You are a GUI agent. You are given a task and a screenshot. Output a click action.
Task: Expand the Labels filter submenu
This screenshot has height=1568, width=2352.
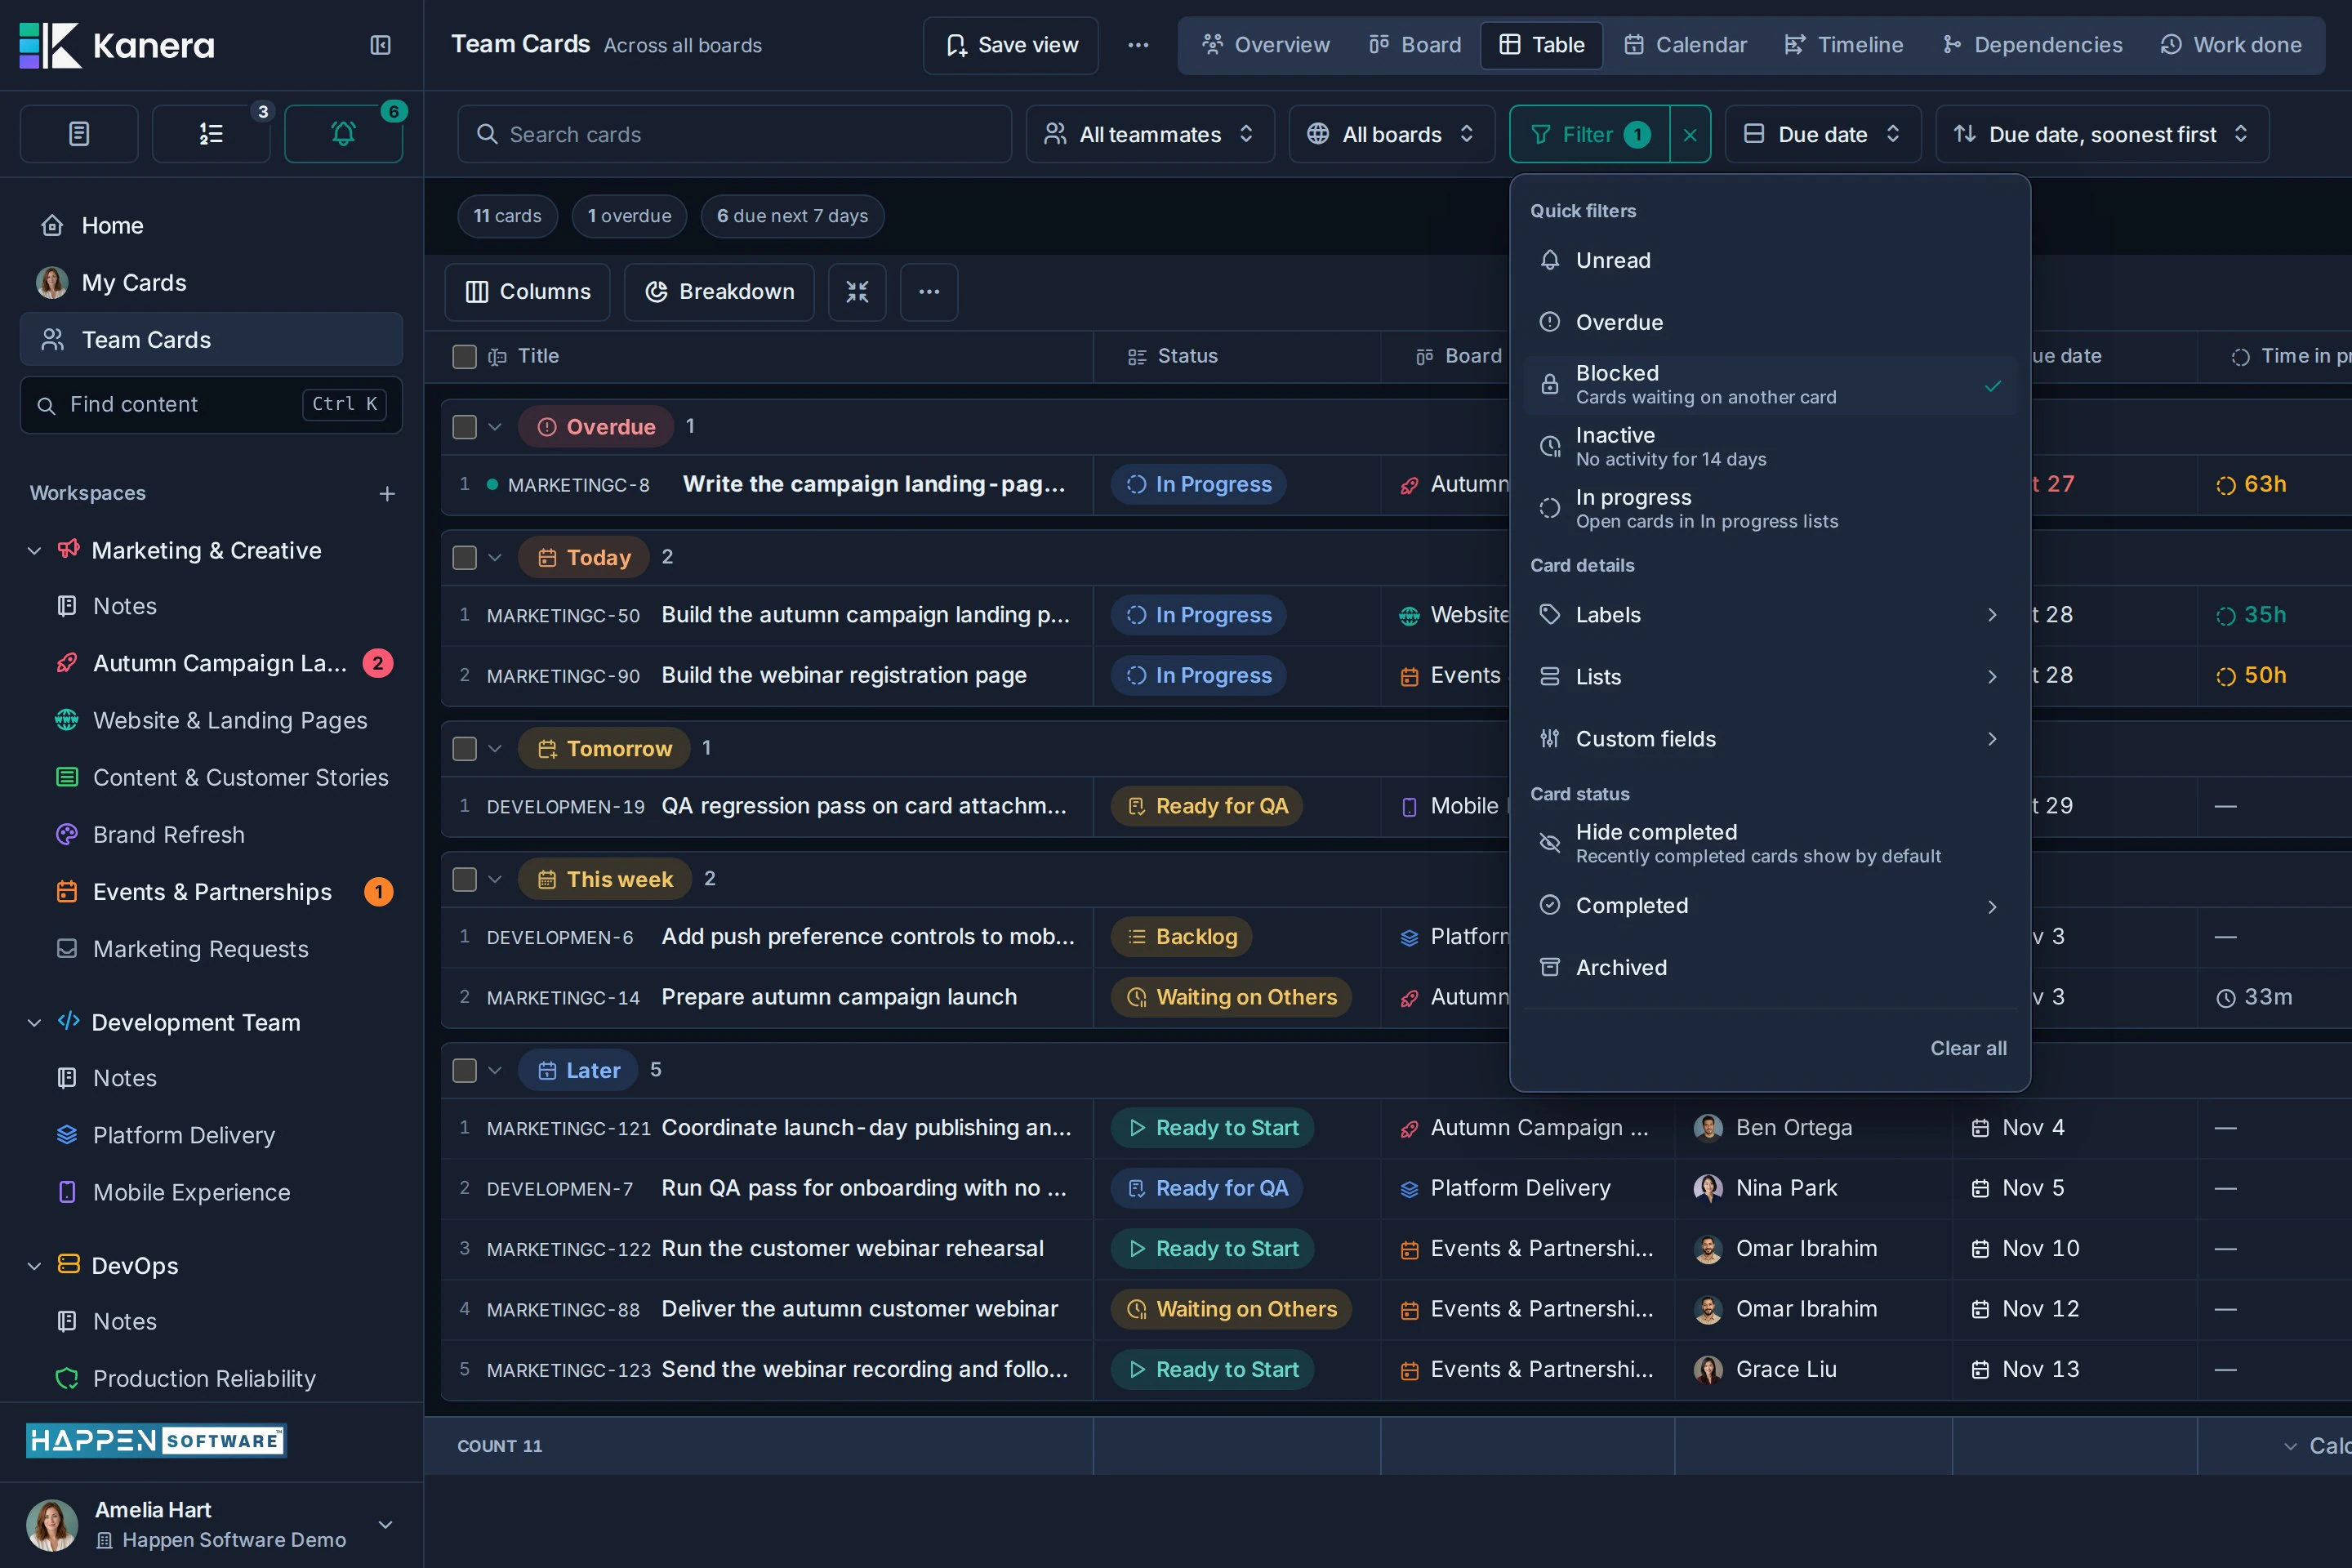pyautogui.click(x=1770, y=615)
